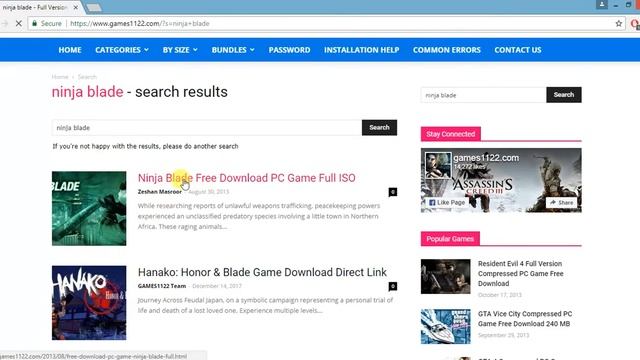Click the Popular Games heading

coord(450,239)
